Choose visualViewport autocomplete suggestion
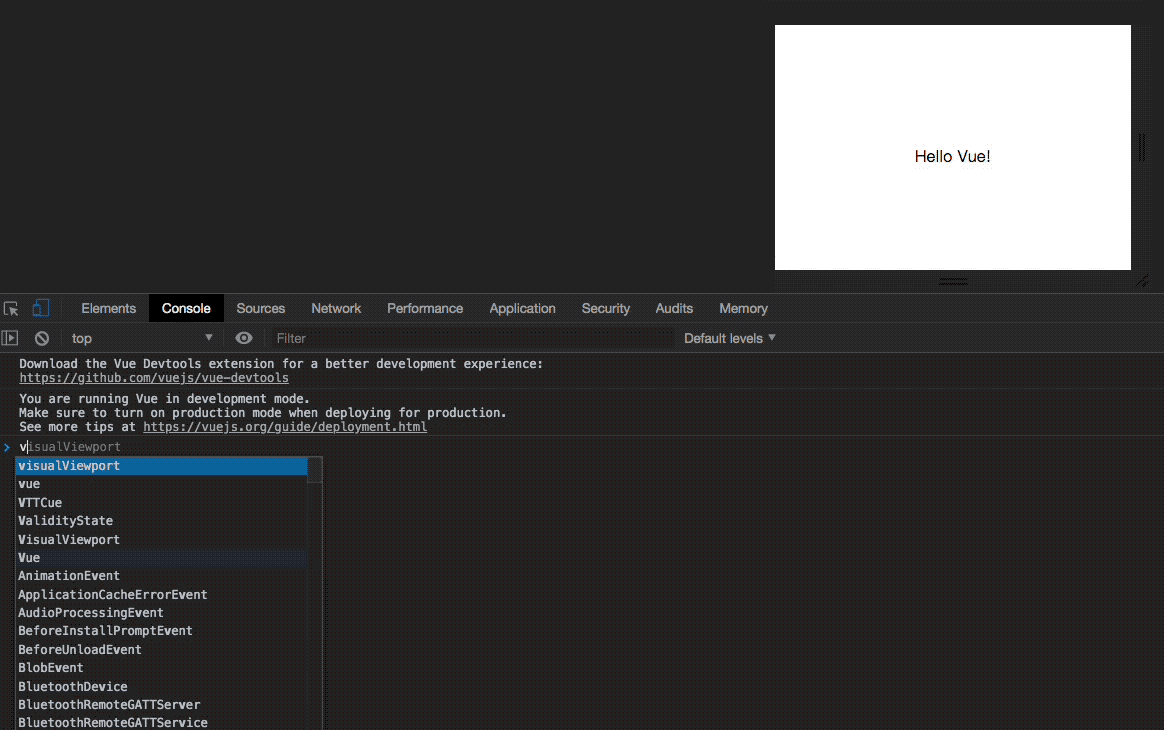This screenshot has width=1164, height=730. [x=161, y=466]
